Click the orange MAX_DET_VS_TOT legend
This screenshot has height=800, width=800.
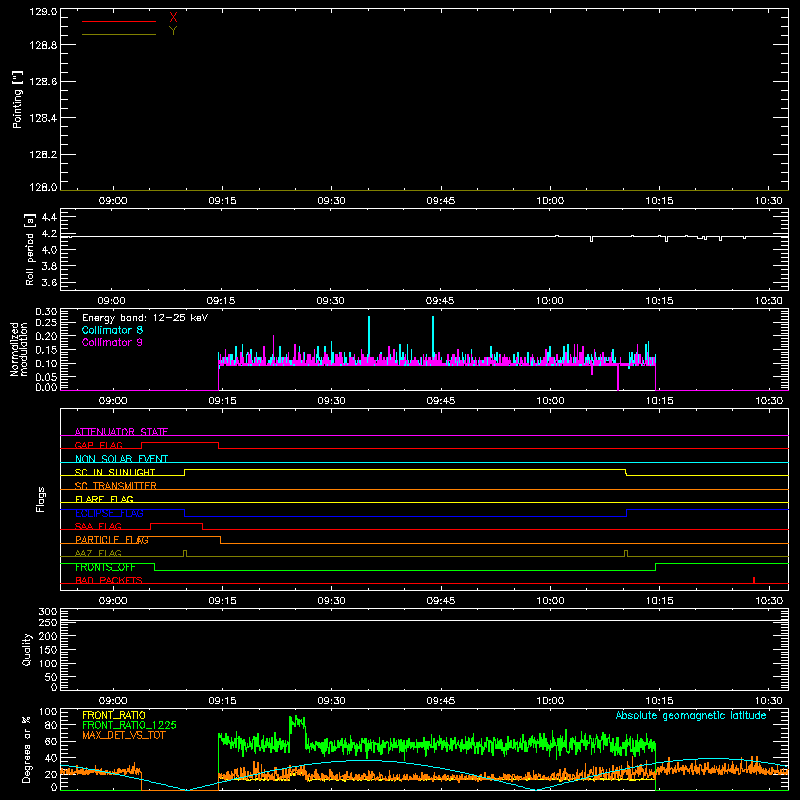[124, 735]
